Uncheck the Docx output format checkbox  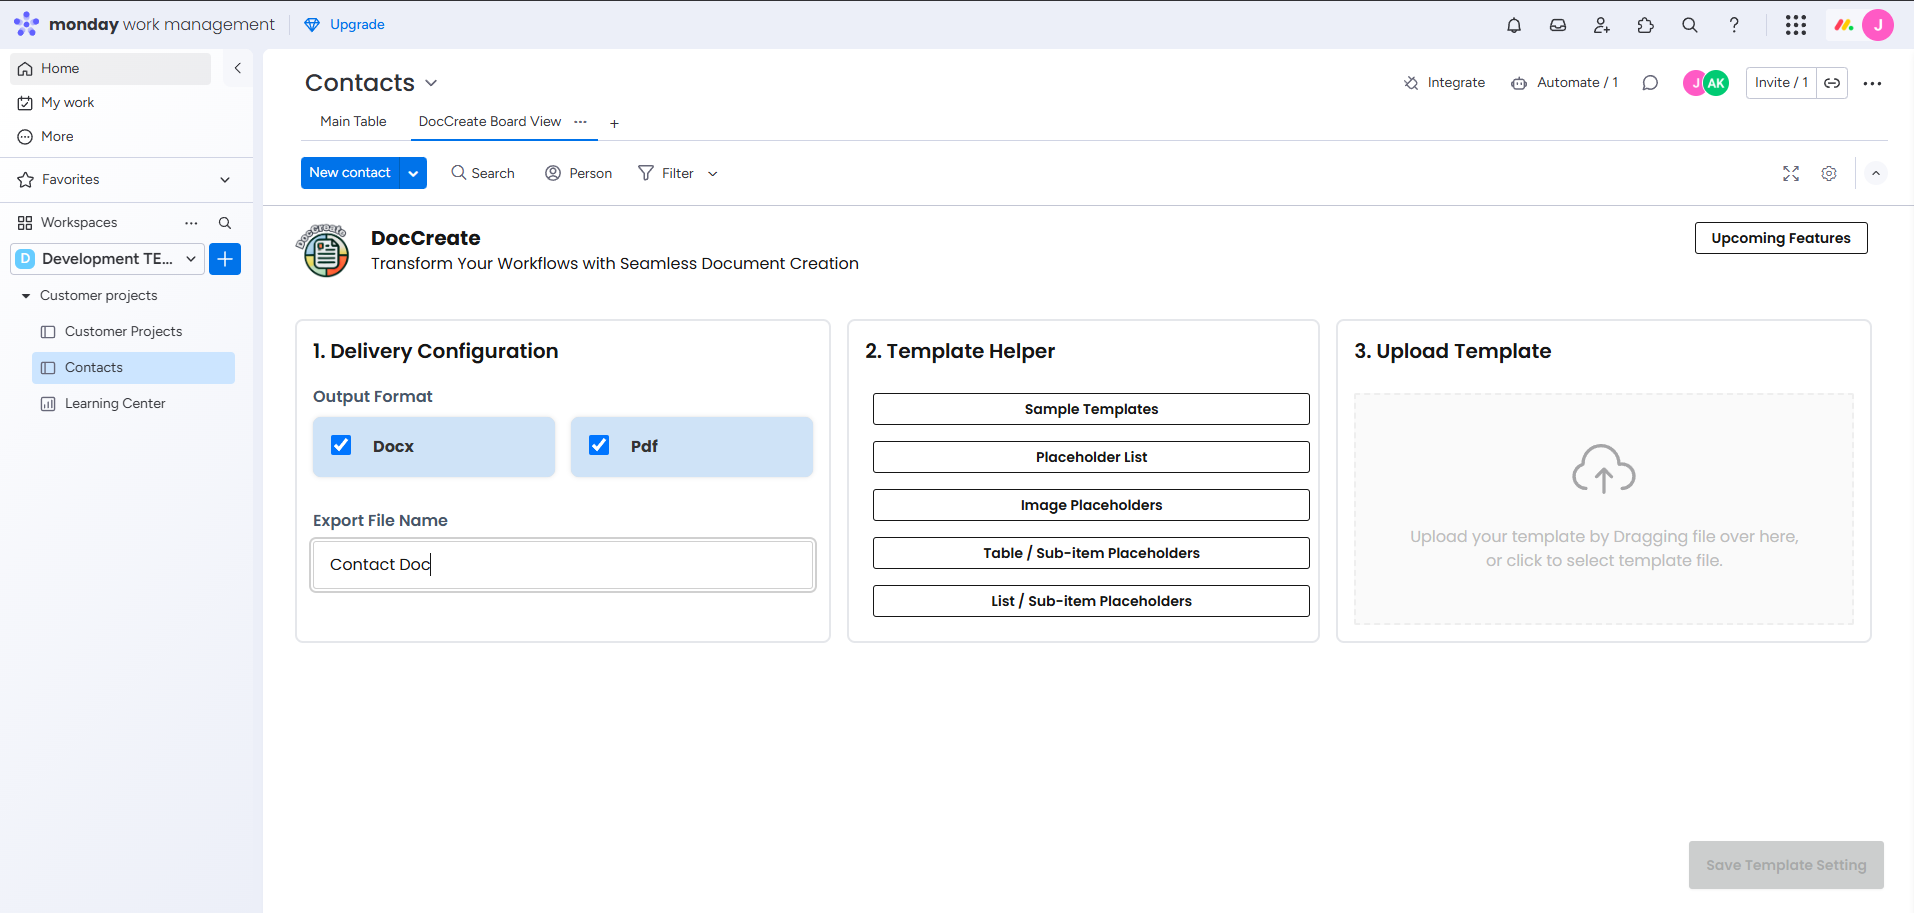click(x=341, y=445)
